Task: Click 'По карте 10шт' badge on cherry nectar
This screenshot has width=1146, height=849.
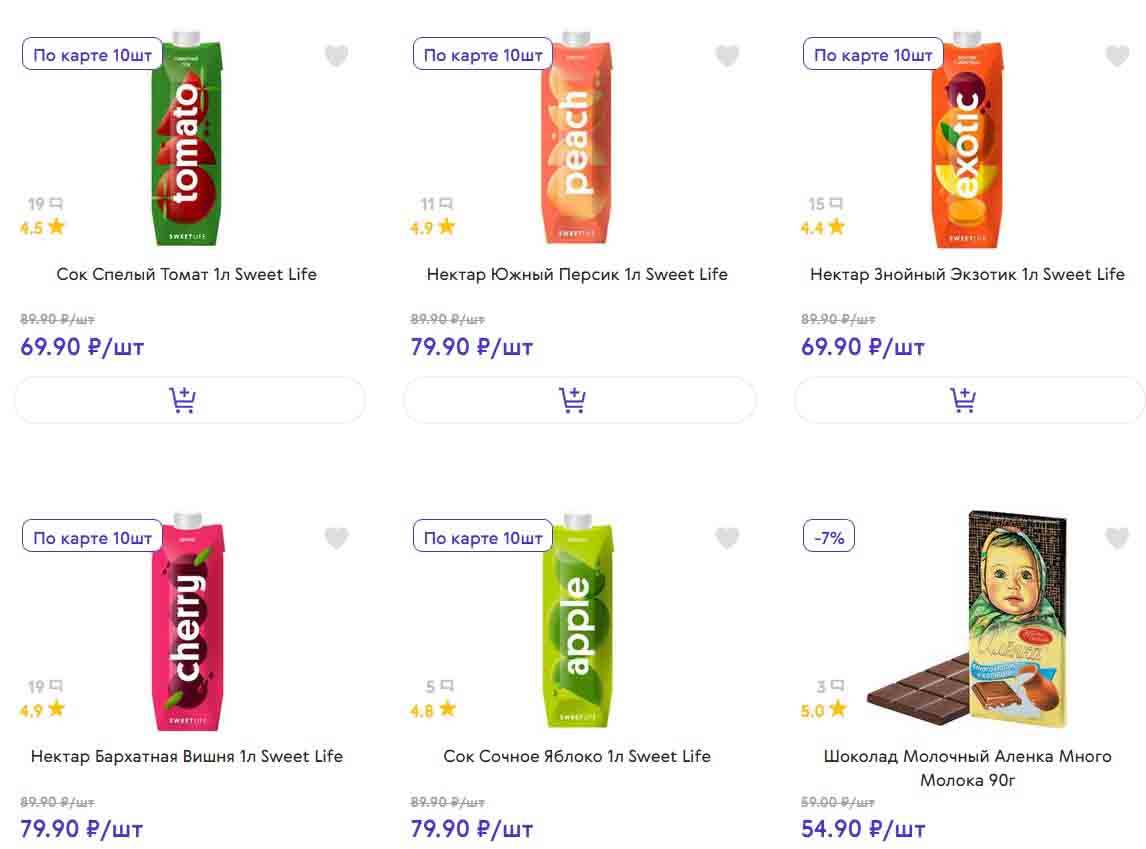Action: coord(92,538)
